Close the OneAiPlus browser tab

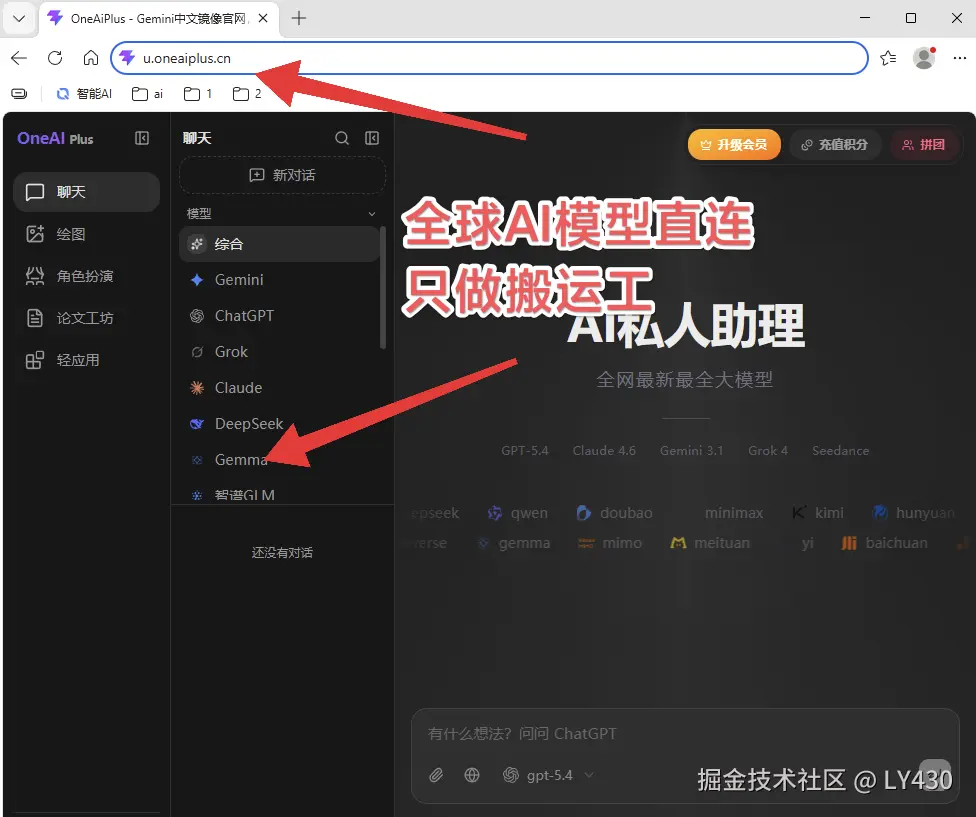tap(263, 18)
